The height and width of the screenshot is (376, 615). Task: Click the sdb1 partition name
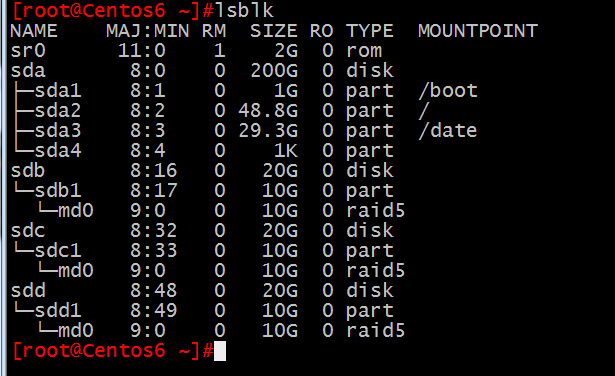click(x=58, y=191)
